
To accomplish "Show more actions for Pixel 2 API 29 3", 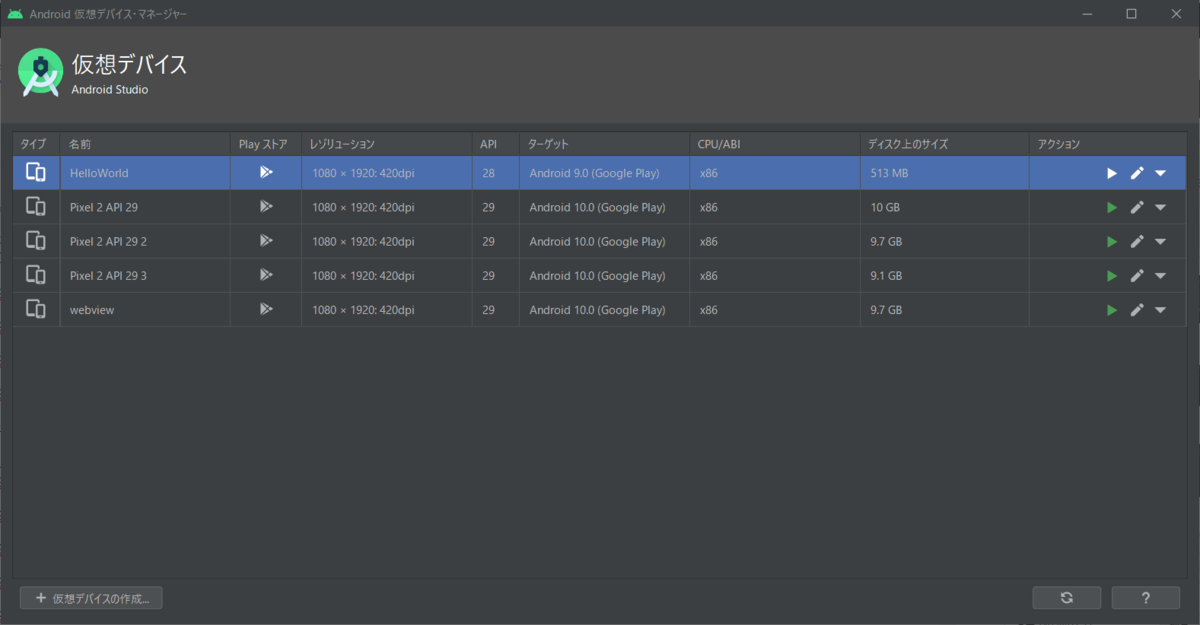I will click(1160, 276).
